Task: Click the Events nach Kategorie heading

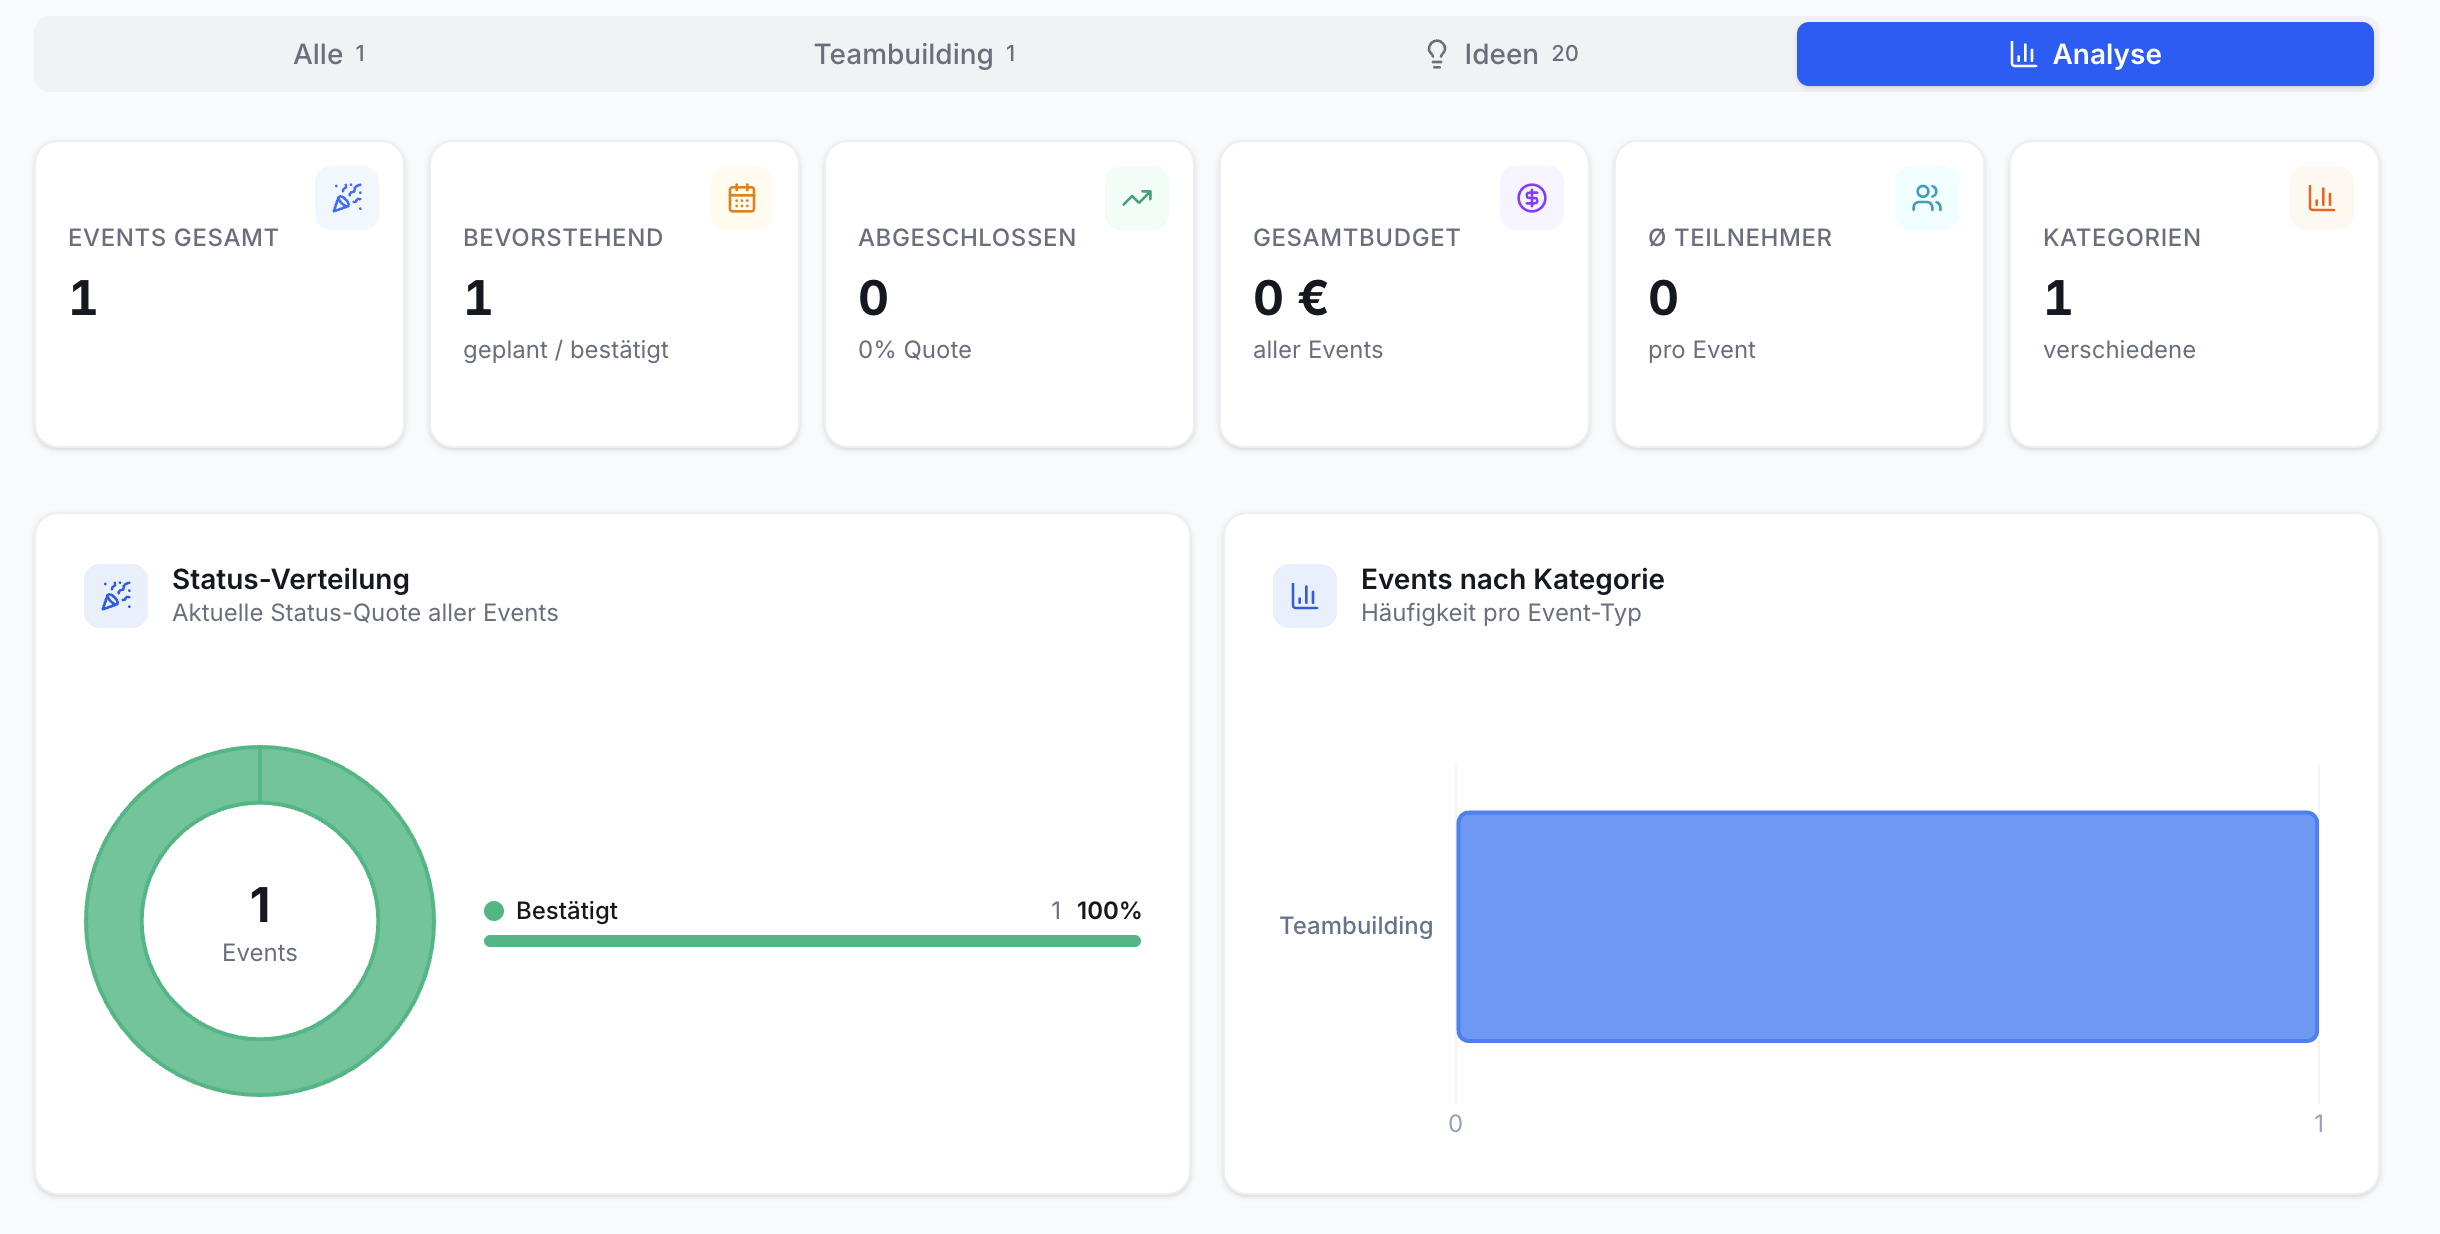Action: [x=1512, y=579]
